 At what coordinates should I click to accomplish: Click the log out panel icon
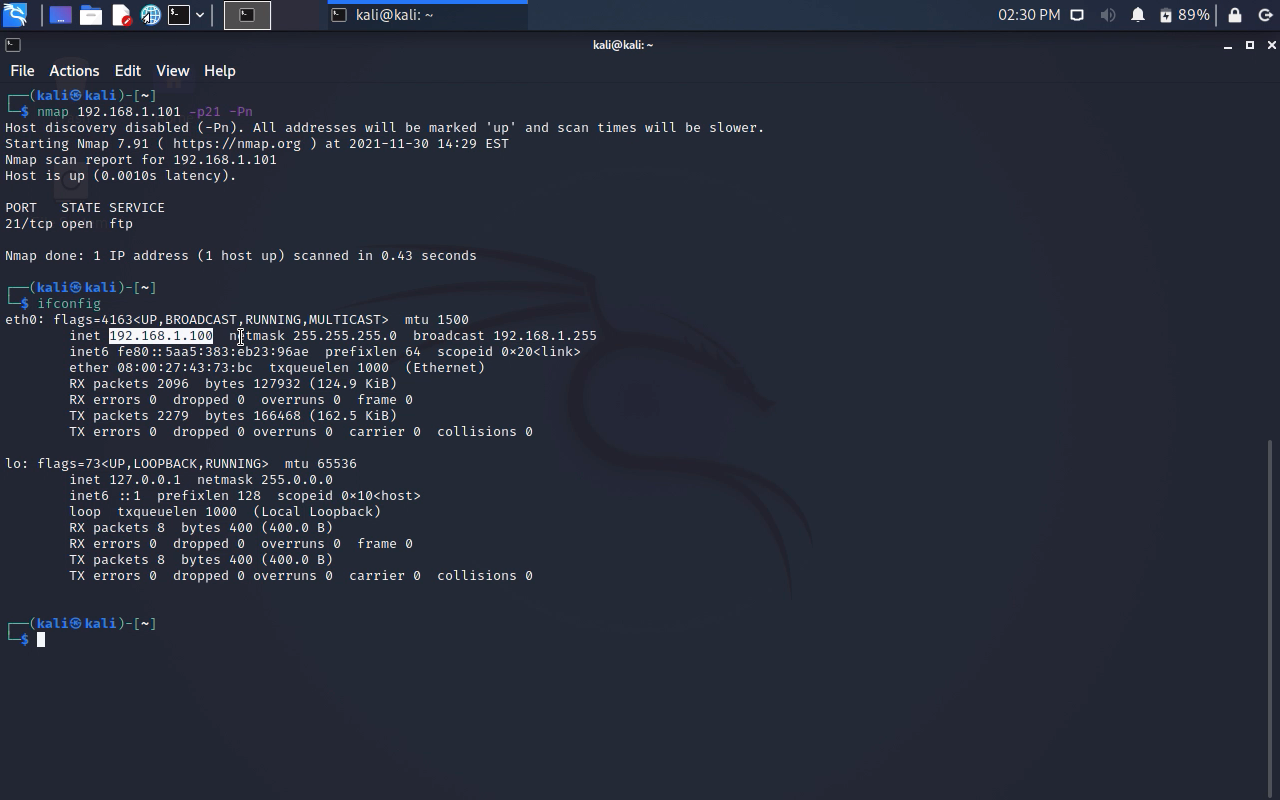(1264, 15)
